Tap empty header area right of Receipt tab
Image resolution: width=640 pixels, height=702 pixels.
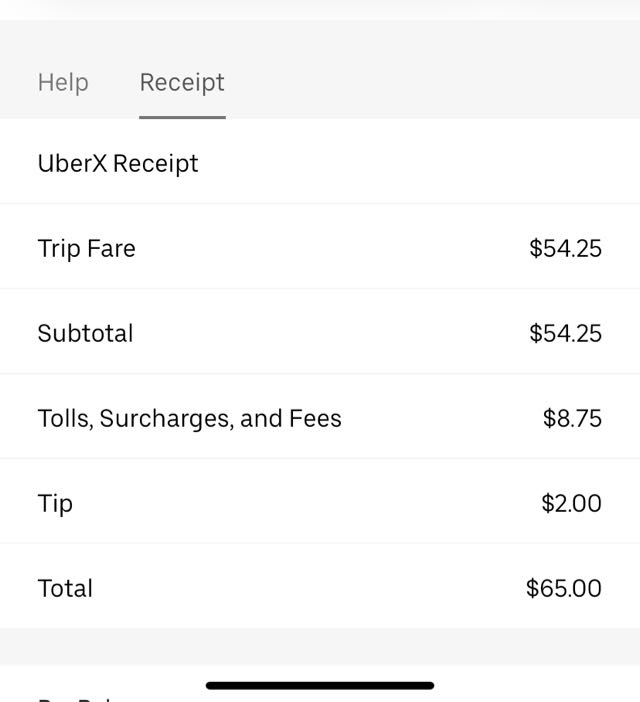pos(430,80)
